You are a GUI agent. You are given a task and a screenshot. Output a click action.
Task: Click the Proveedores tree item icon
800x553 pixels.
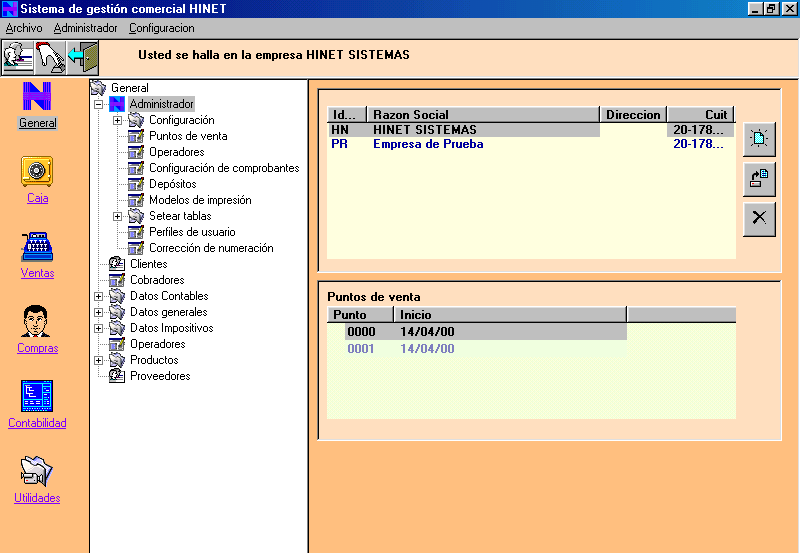click(117, 376)
